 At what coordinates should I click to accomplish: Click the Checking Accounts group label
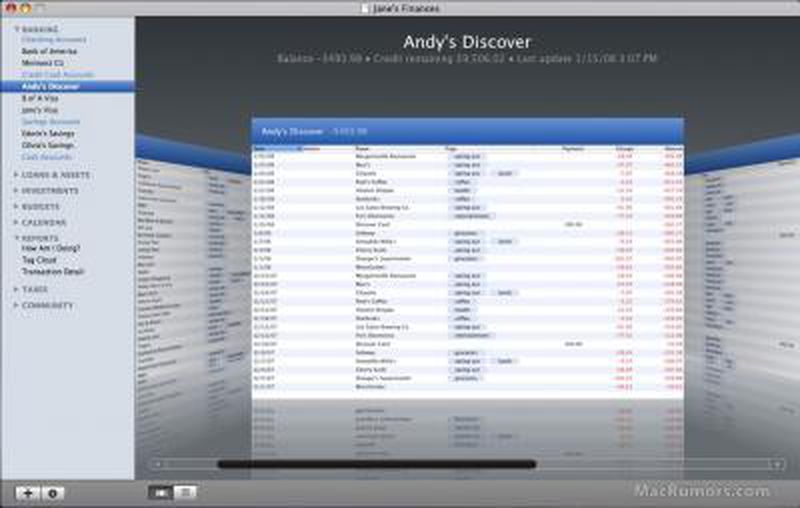pyautogui.click(x=54, y=39)
